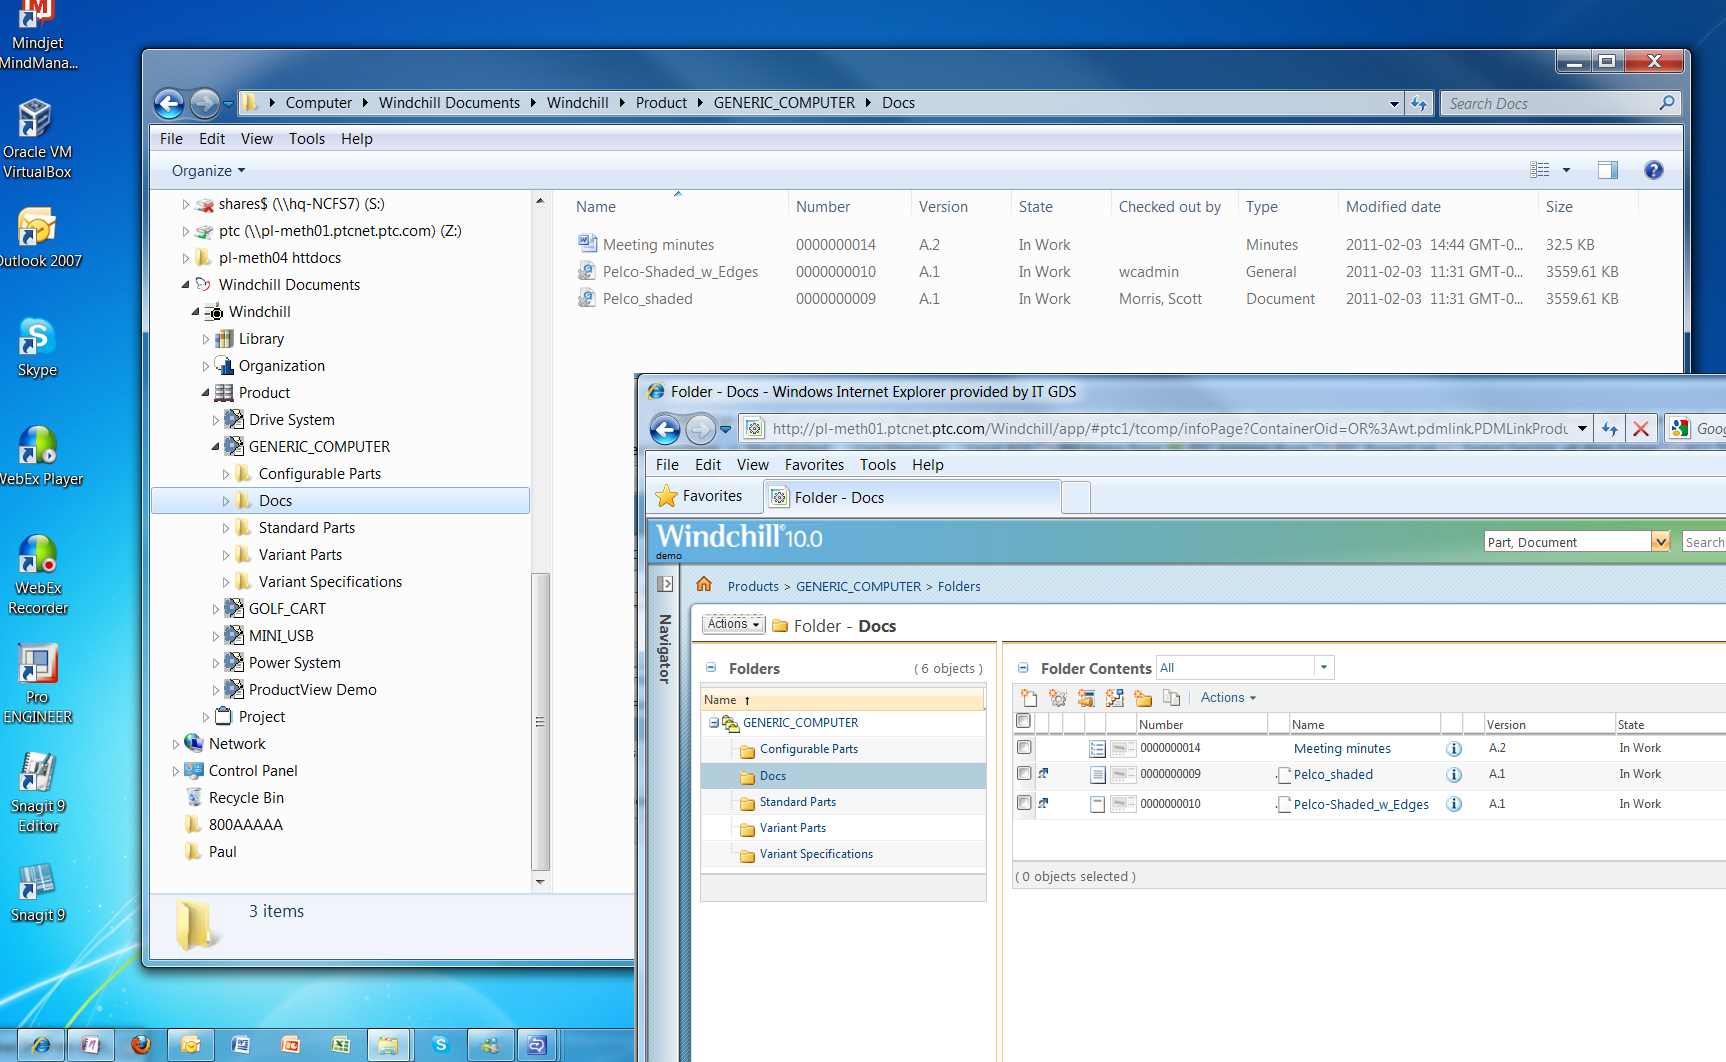Viewport: 1726px width, 1062px height.
Task: Click the third toolbar icon in Folder Contents
Action: tap(1086, 698)
